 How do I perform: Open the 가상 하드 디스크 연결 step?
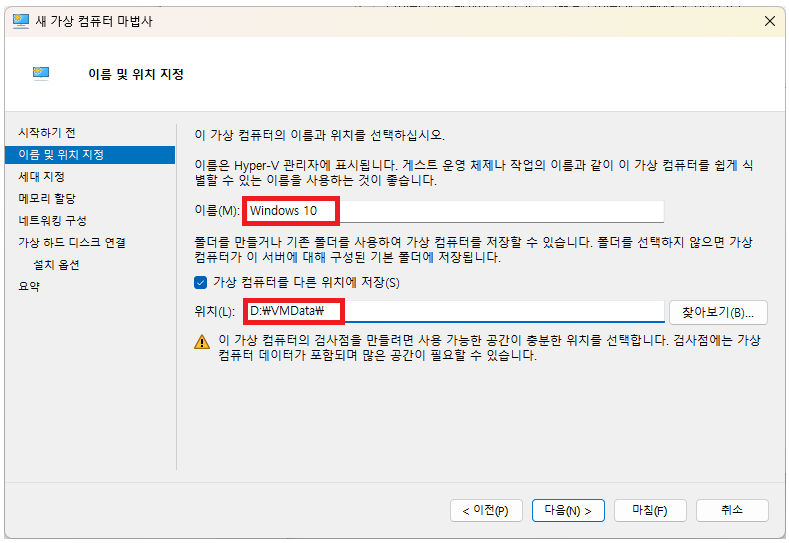click(x=72, y=243)
